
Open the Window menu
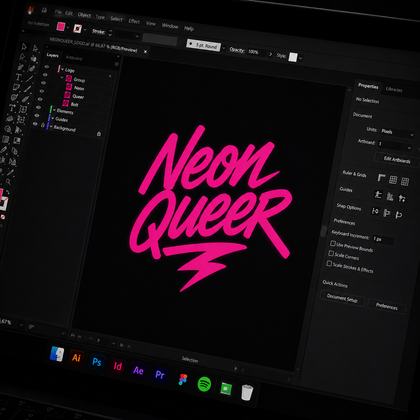(x=170, y=26)
